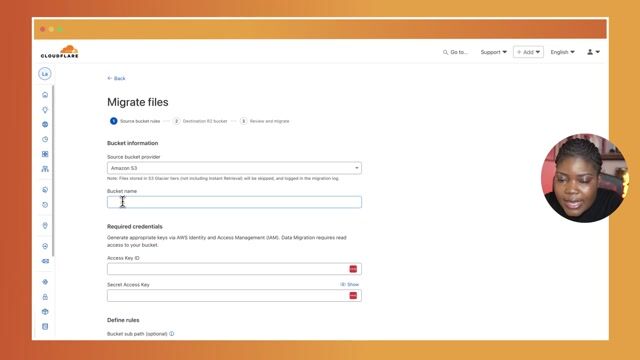Click the Required credentials heading
The width and height of the screenshot is (640, 360).
(x=135, y=227)
